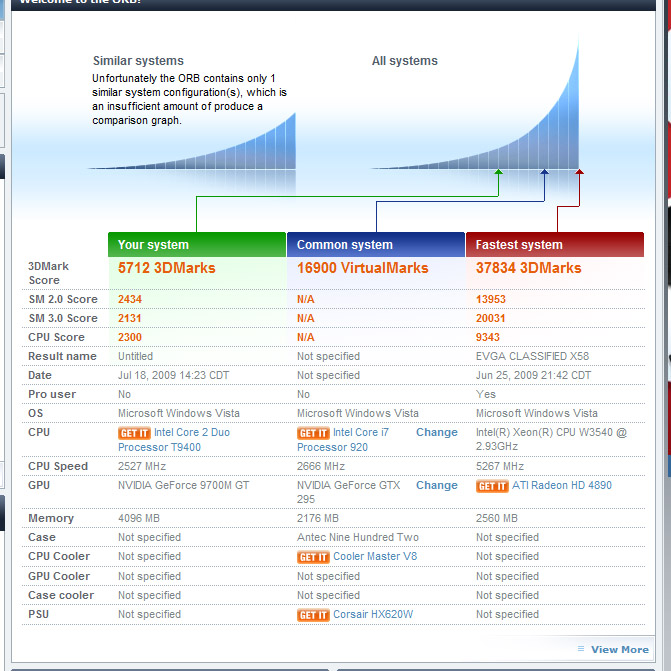Click the red arrow marker on All systems graph

point(579,172)
